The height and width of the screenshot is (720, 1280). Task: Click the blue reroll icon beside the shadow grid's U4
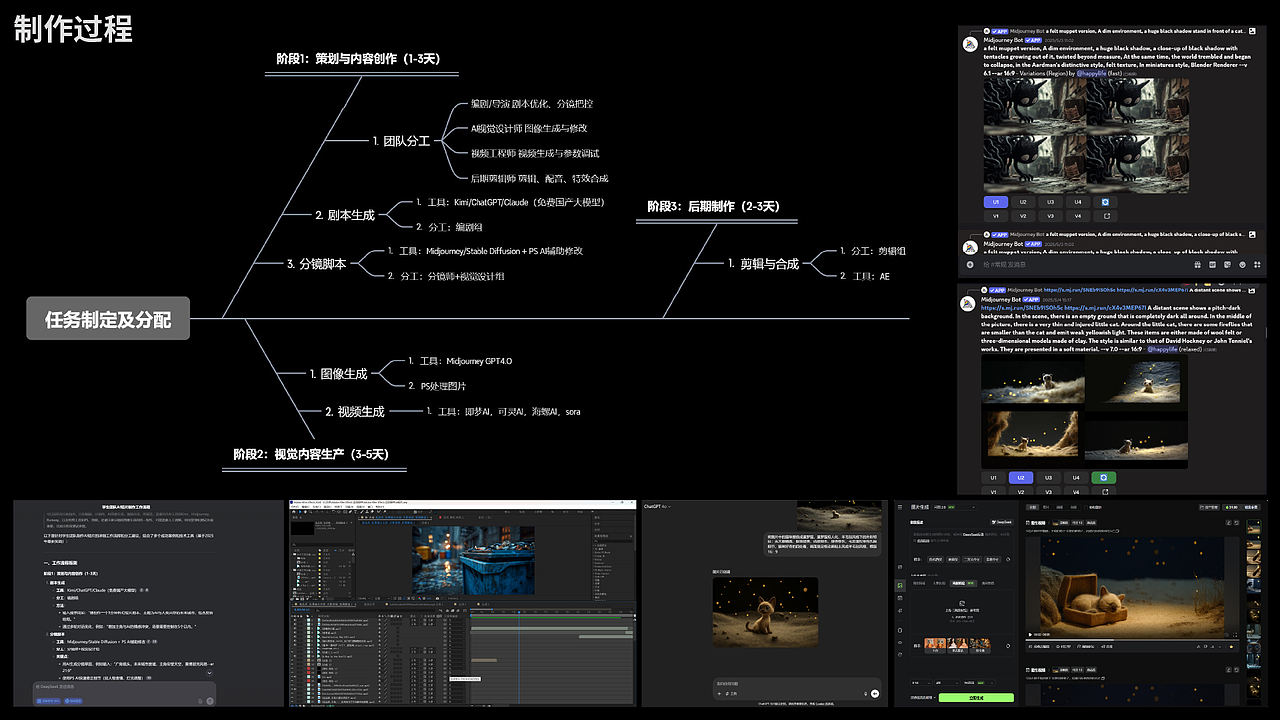pos(1106,201)
